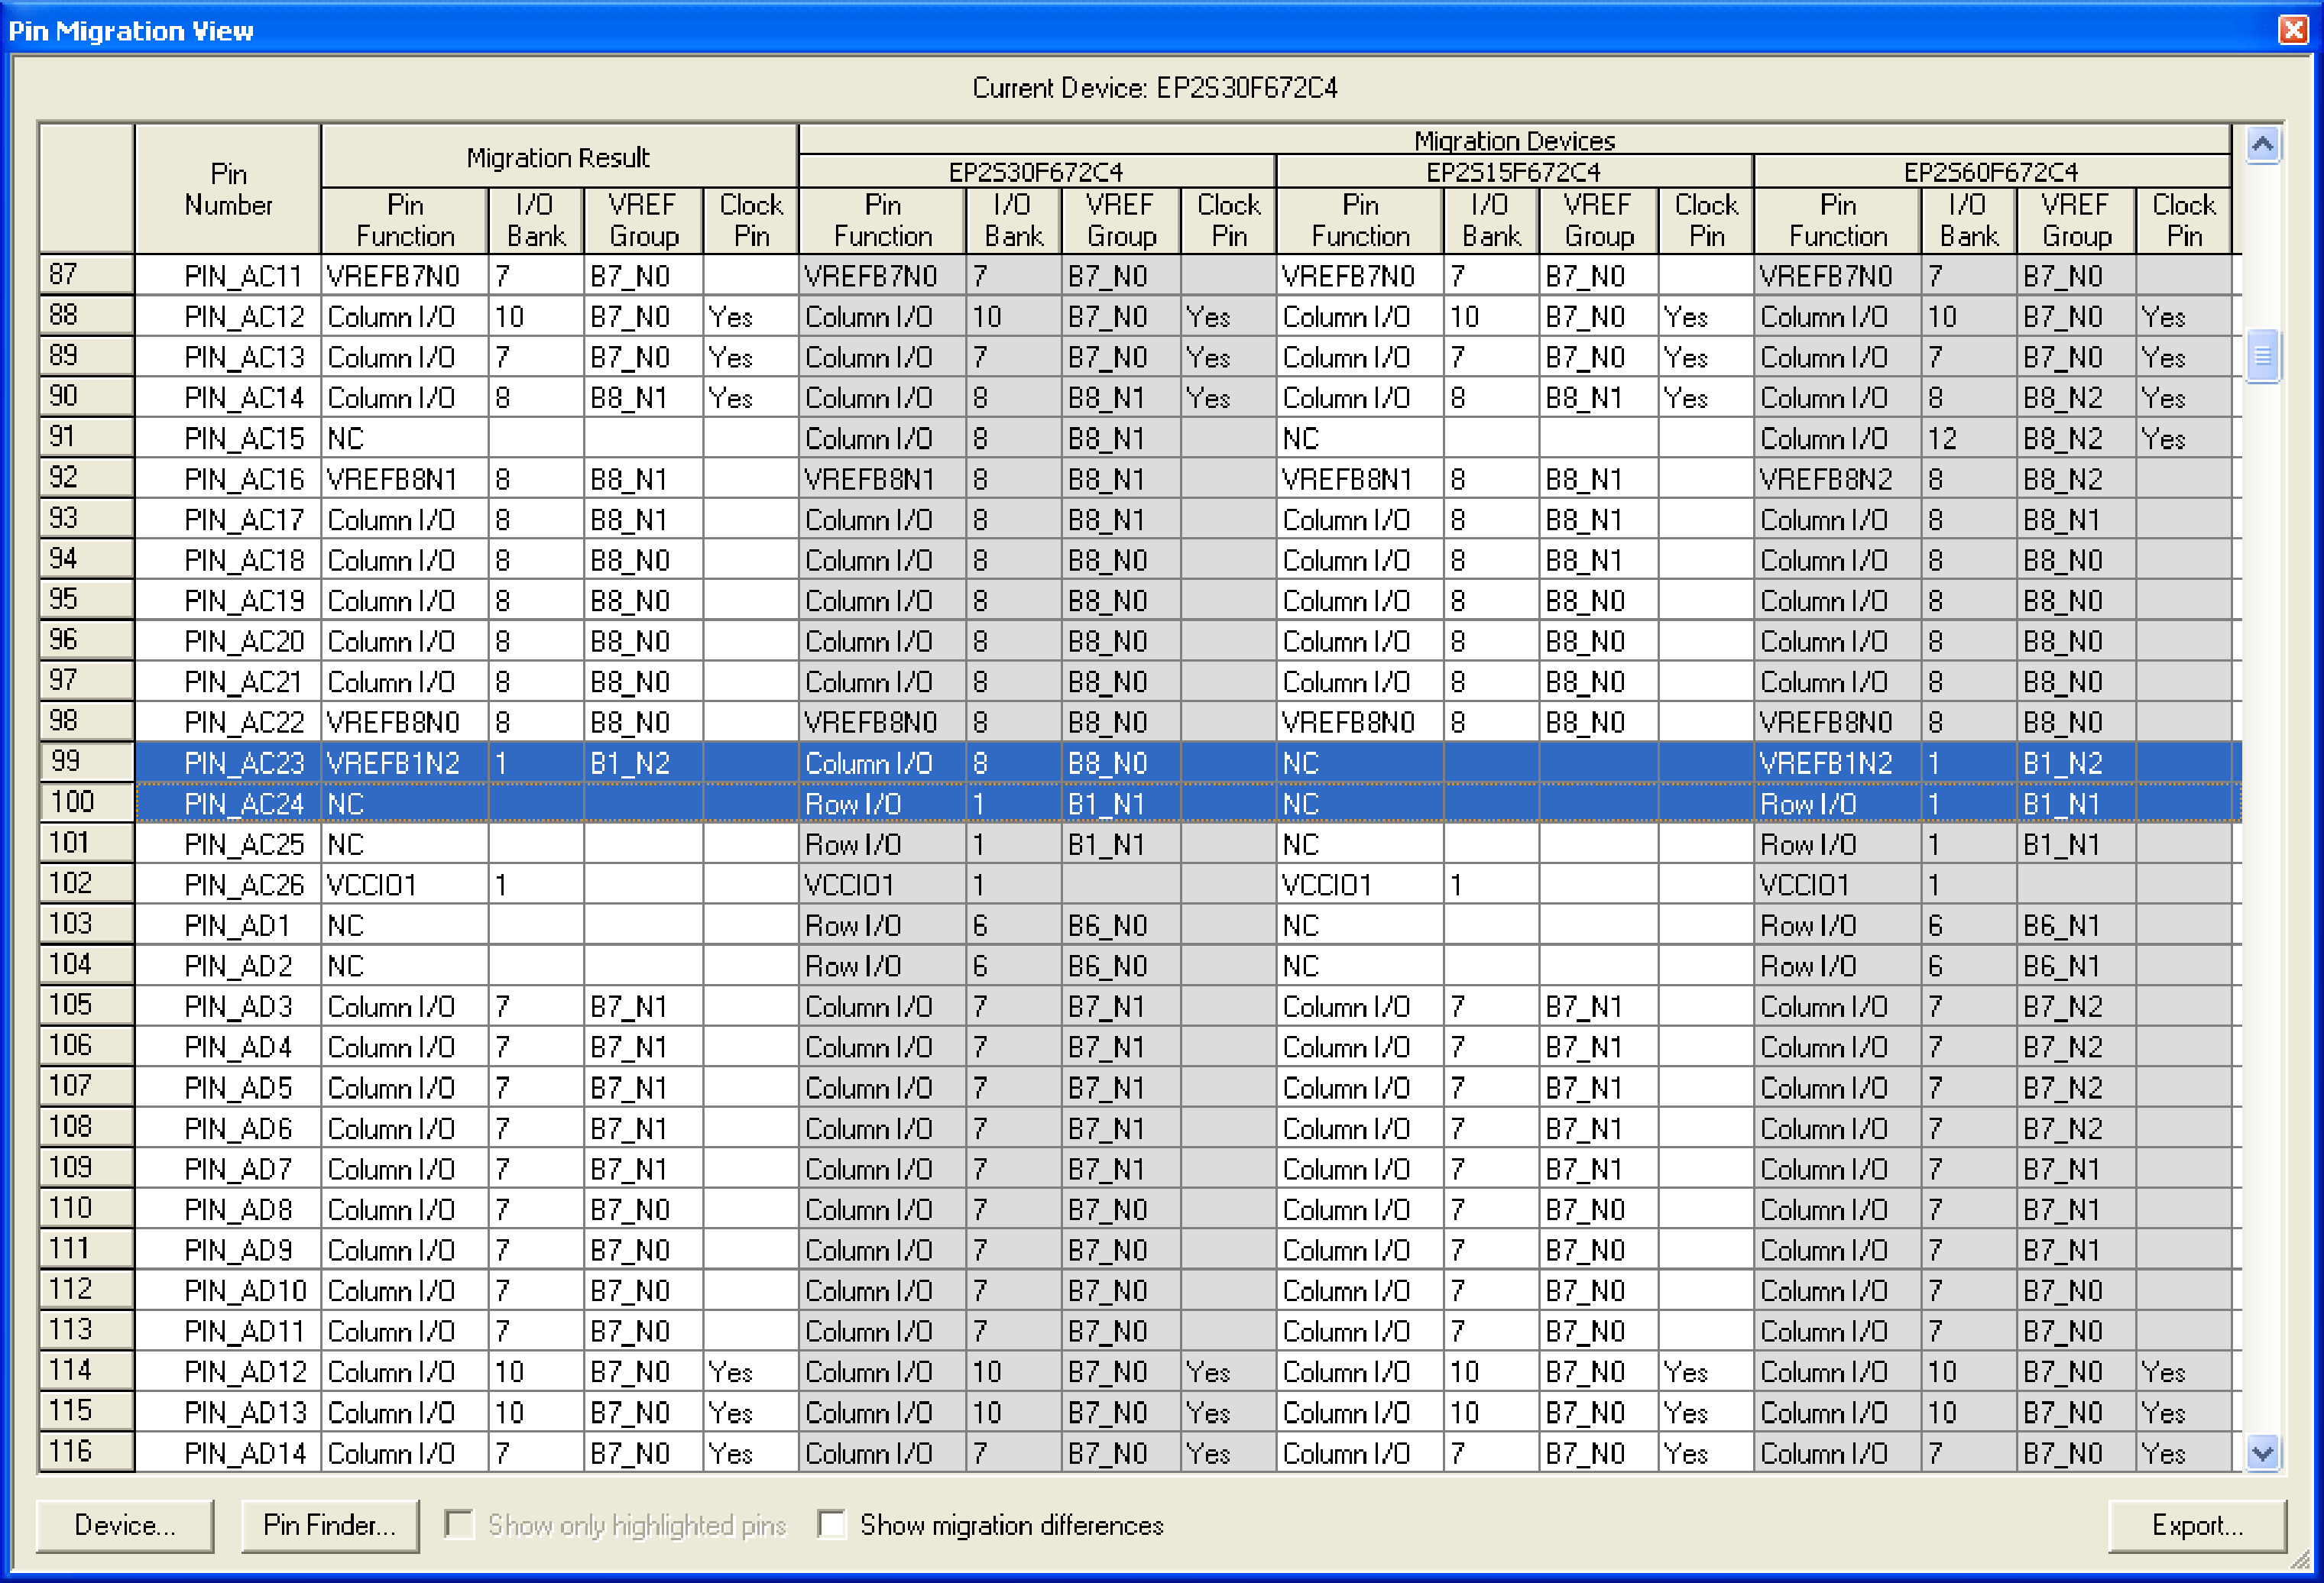Select row header 87
This screenshot has width=2324, height=1583.
pos(86,275)
